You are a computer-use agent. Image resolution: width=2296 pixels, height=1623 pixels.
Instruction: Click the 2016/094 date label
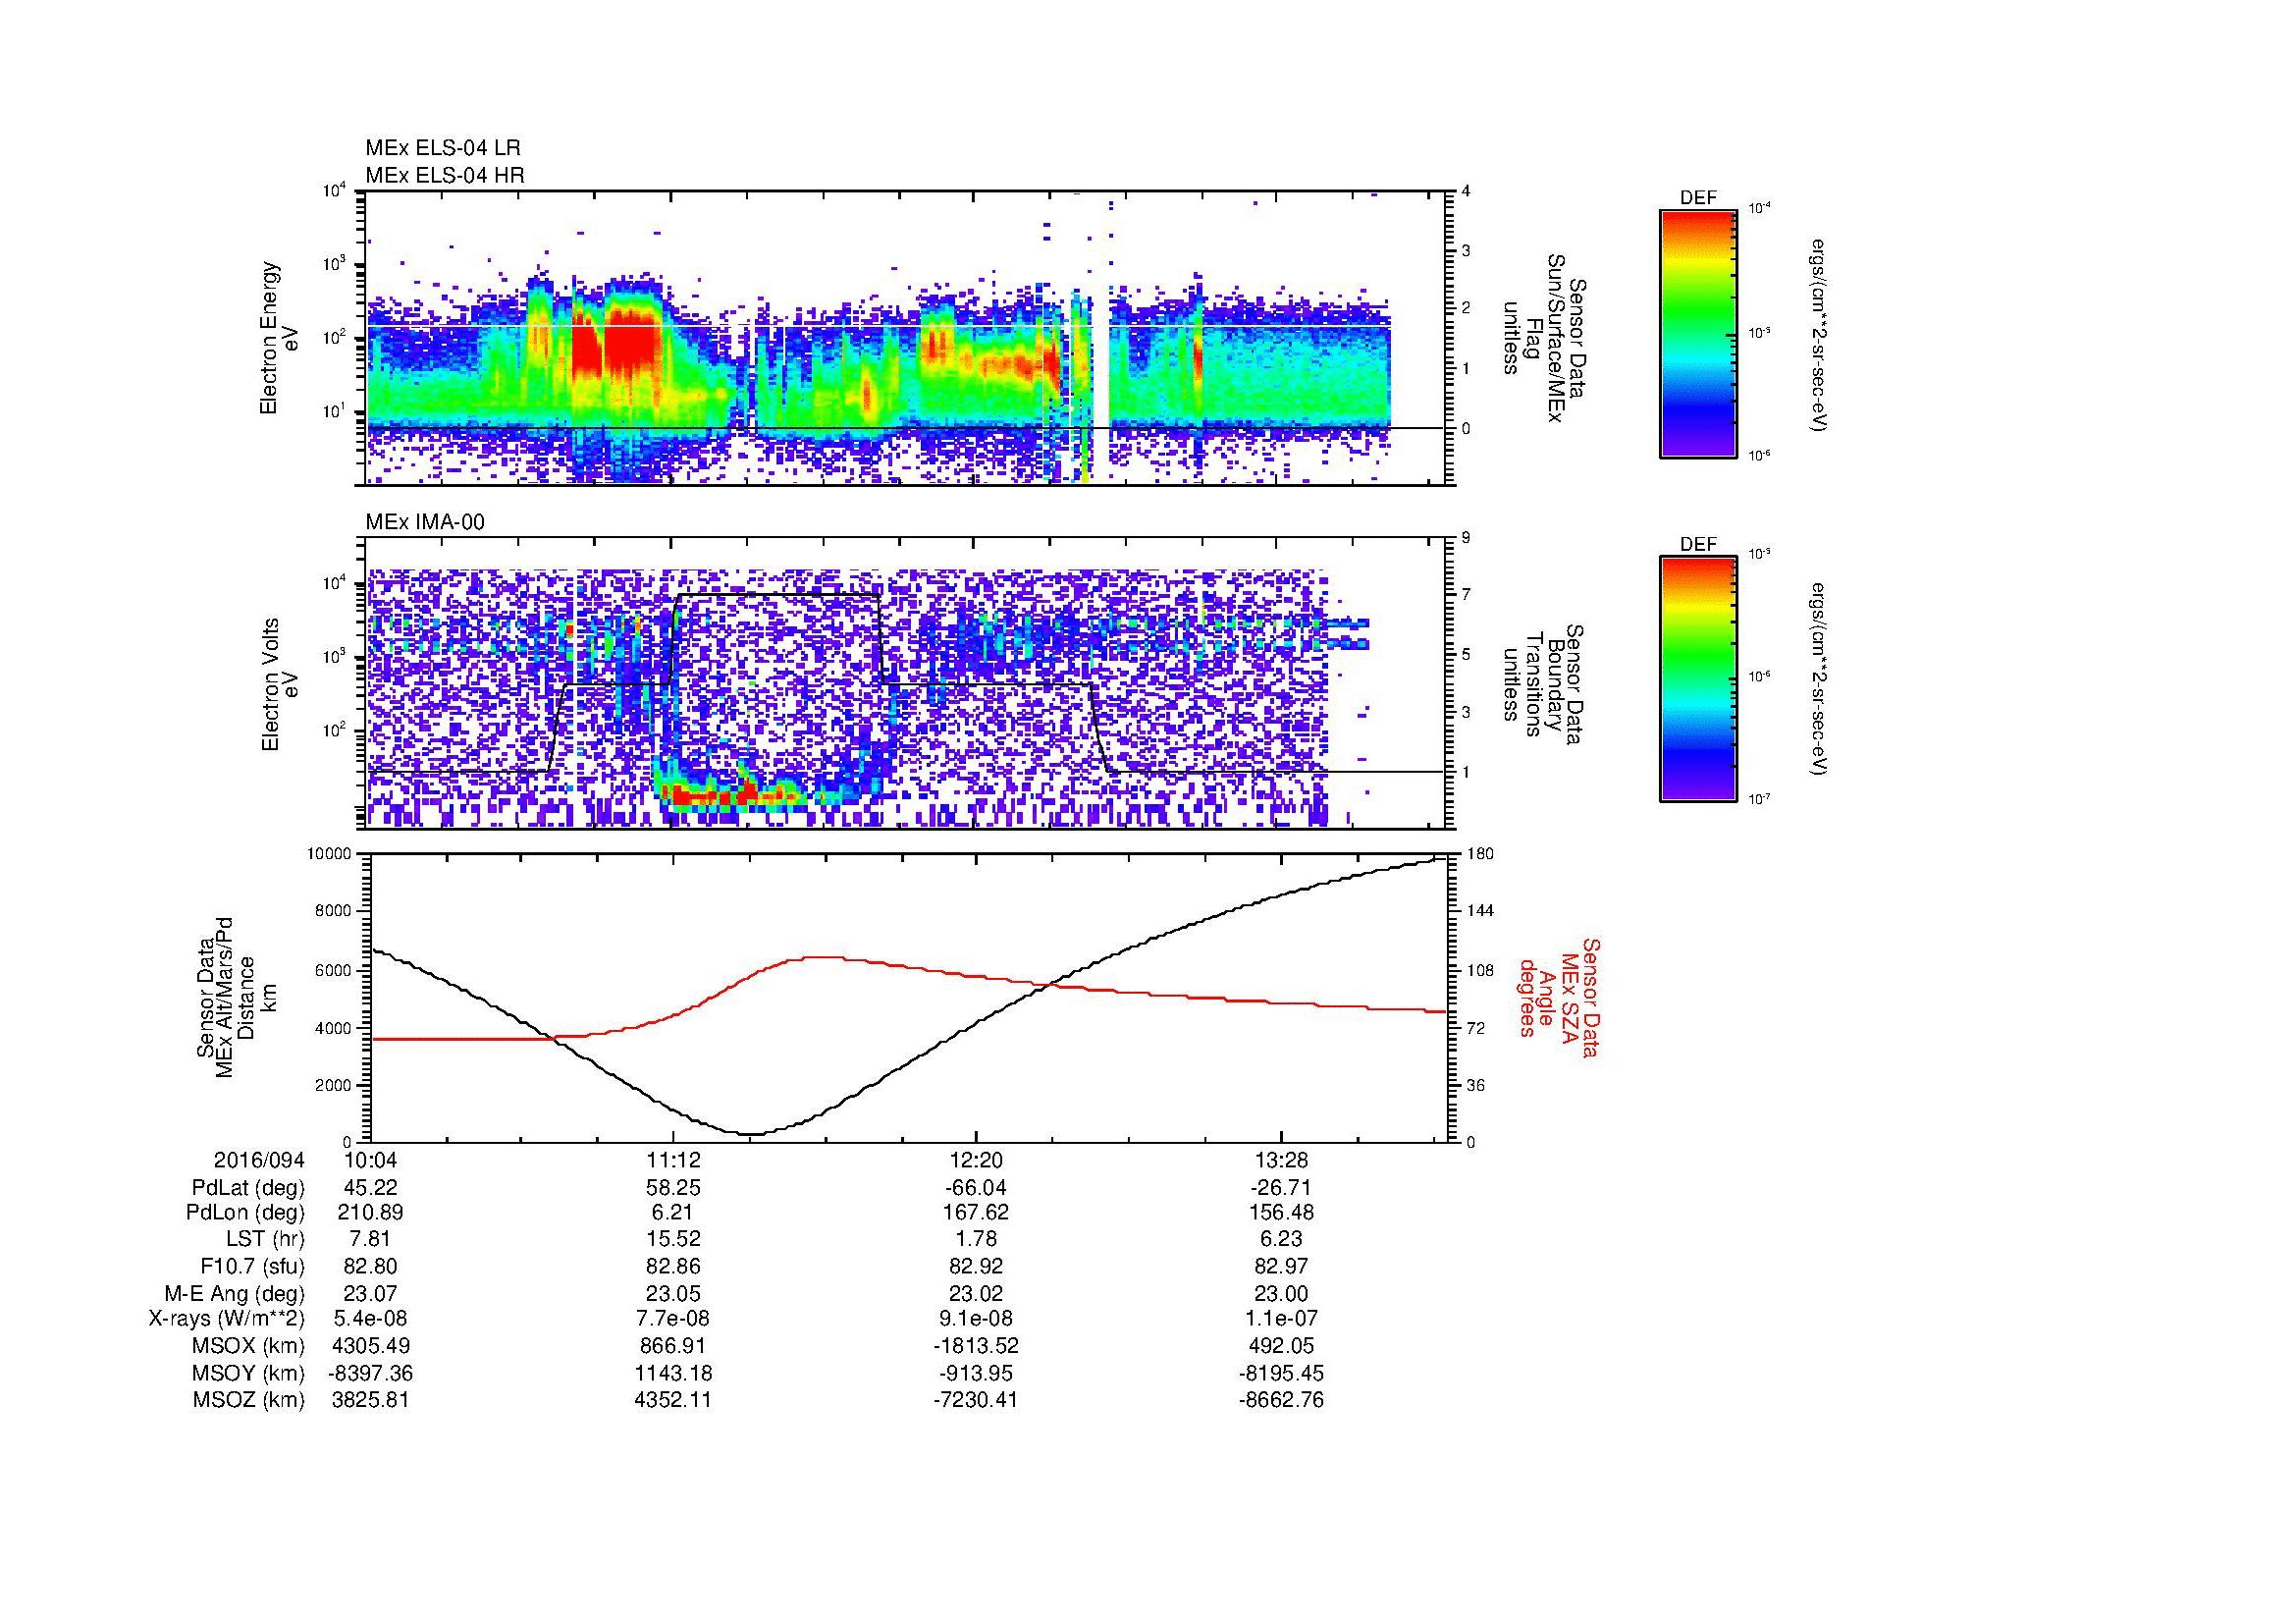point(259,1161)
